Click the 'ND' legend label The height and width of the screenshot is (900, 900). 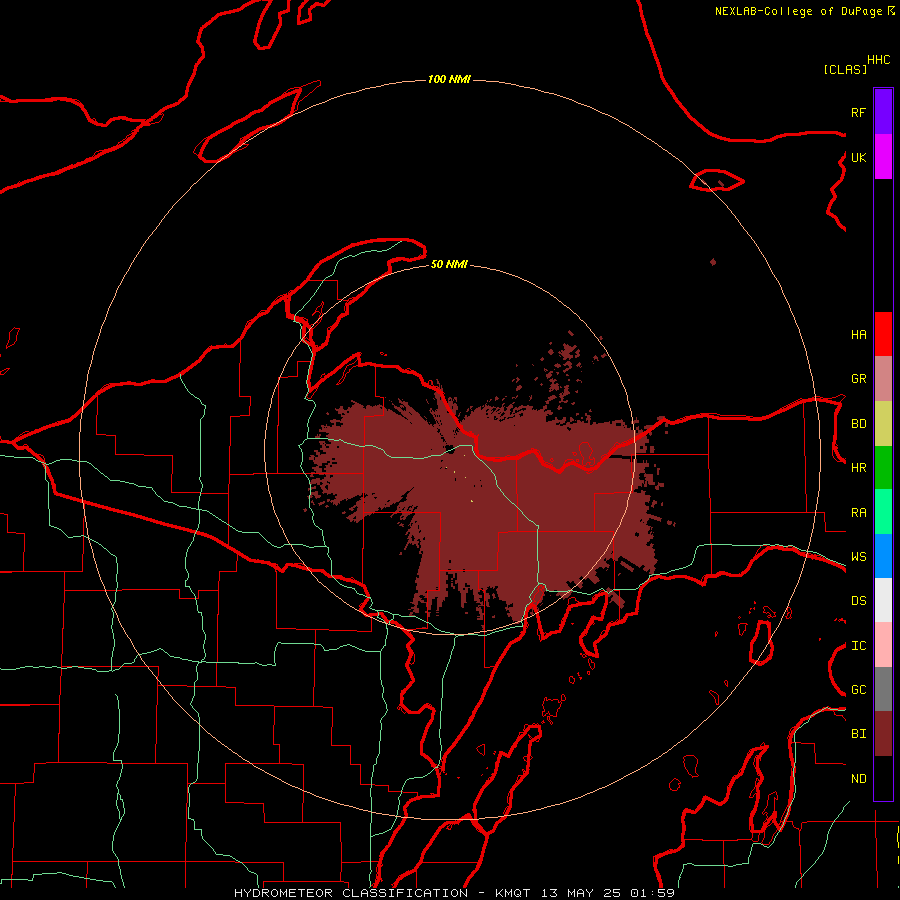pos(858,779)
